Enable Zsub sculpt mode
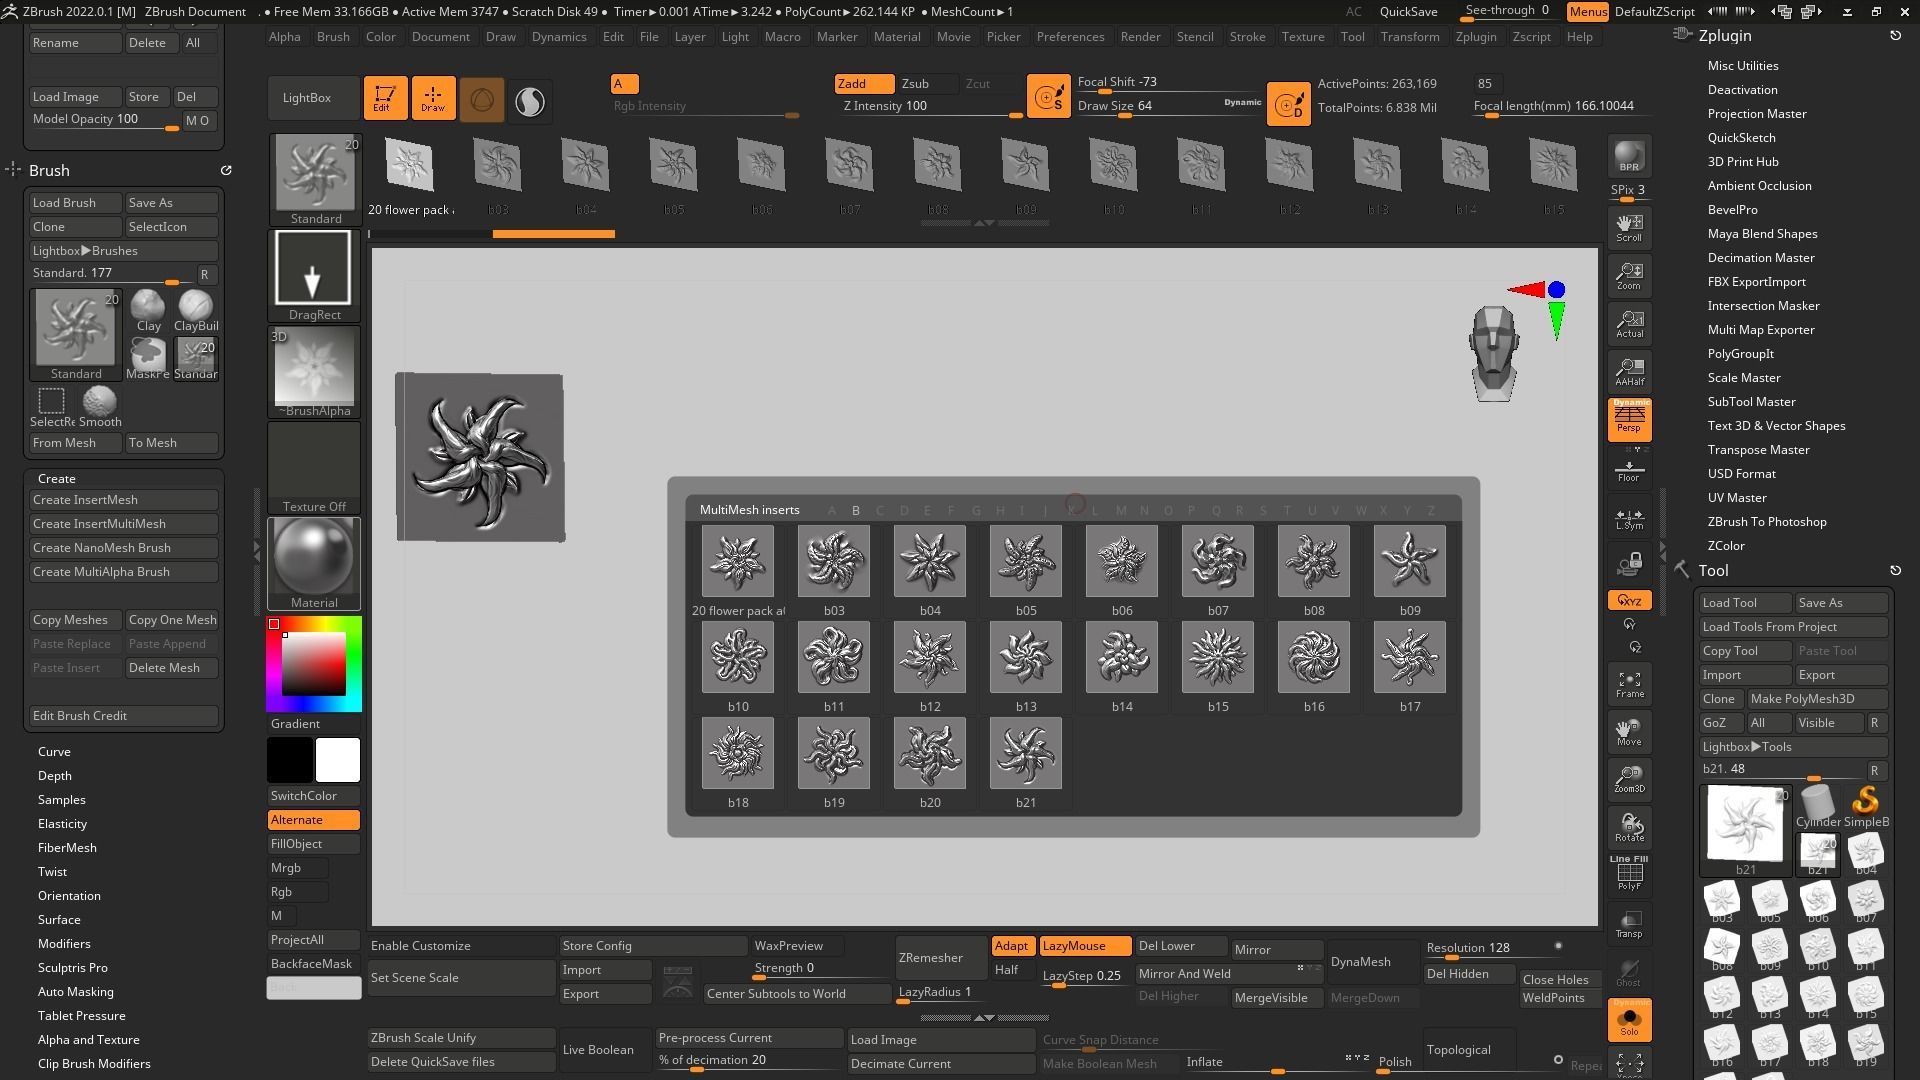 (x=915, y=84)
